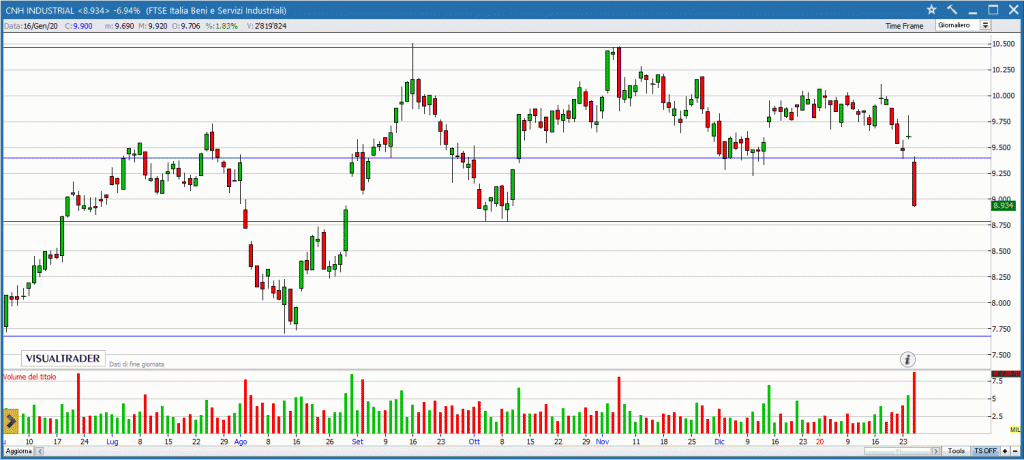Click the 'Dati di fine giornata' text

point(136,363)
